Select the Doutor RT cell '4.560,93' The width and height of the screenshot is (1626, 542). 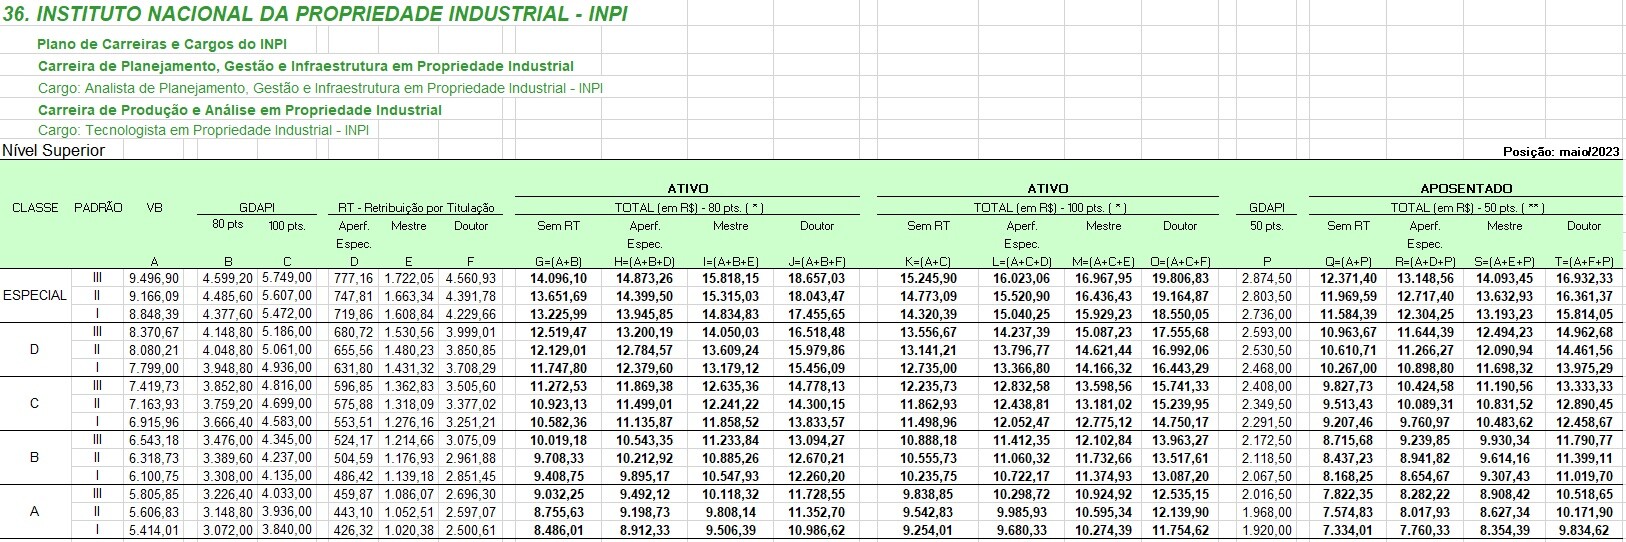coord(470,278)
